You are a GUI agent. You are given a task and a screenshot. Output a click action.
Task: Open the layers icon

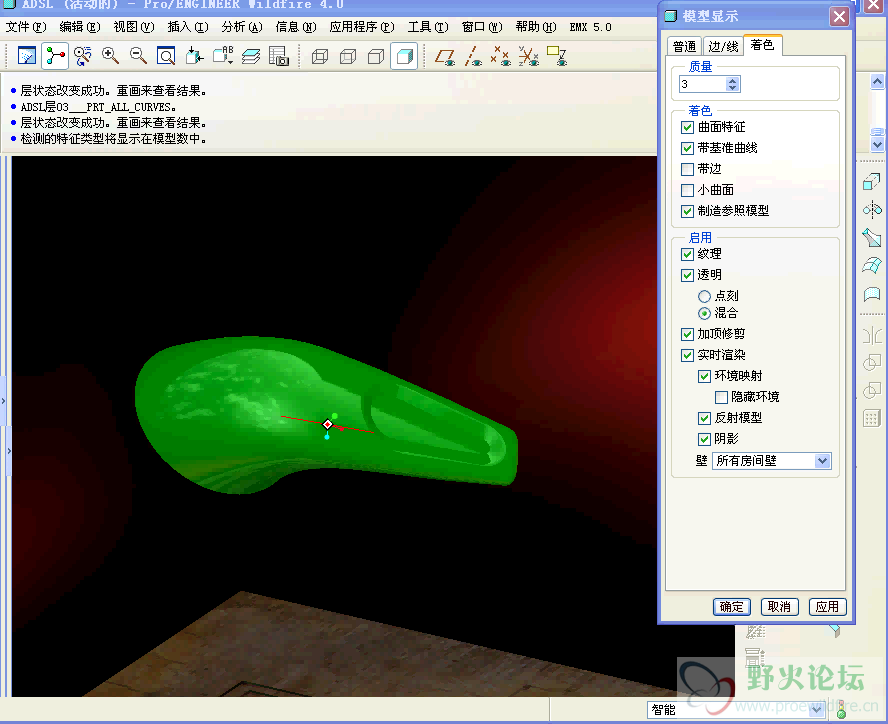pyautogui.click(x=251, y=56)
